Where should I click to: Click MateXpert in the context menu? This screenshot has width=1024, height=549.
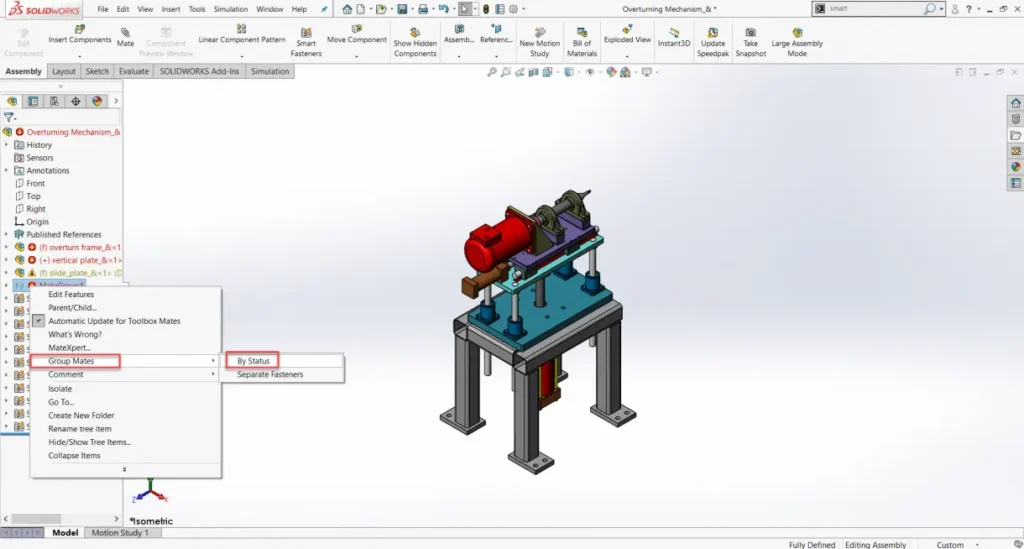click(68, 347)
